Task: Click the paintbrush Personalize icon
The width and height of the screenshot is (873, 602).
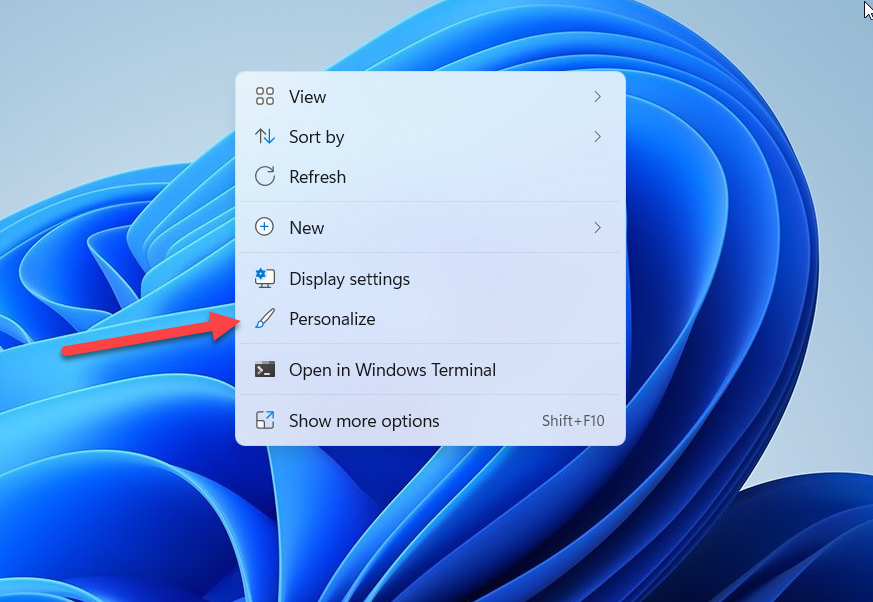Action: point(265,319)
